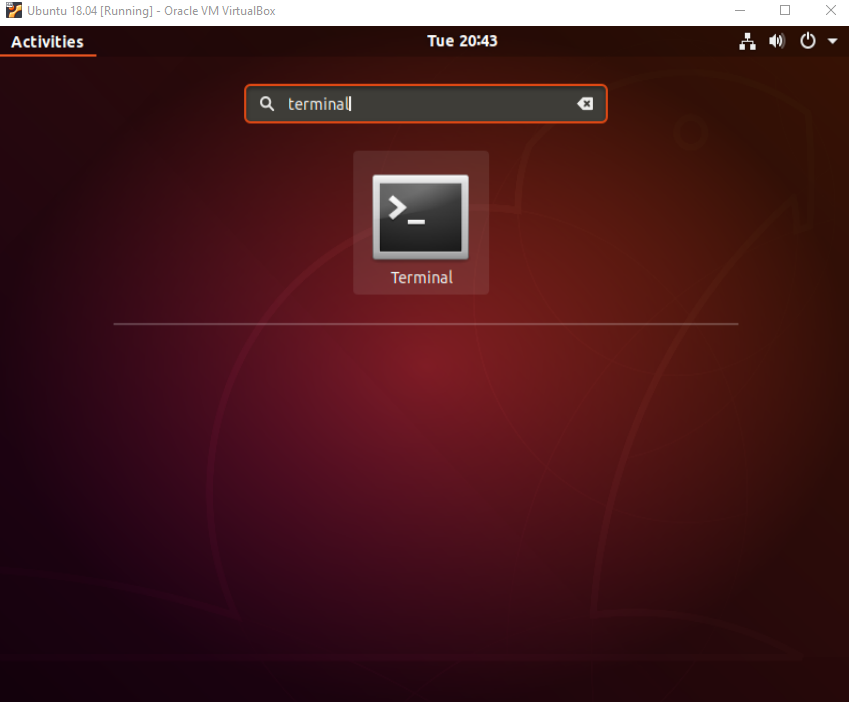Expand the system menu arrow

point(833,41)
